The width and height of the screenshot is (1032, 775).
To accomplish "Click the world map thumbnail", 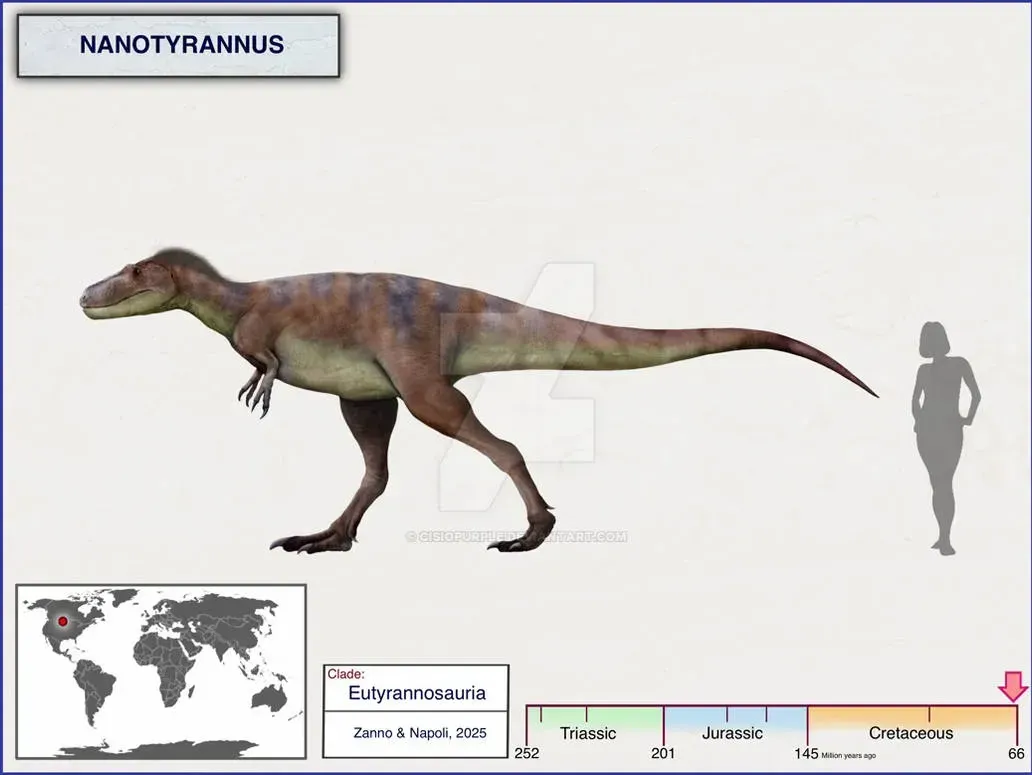I will tap(161, 672).
